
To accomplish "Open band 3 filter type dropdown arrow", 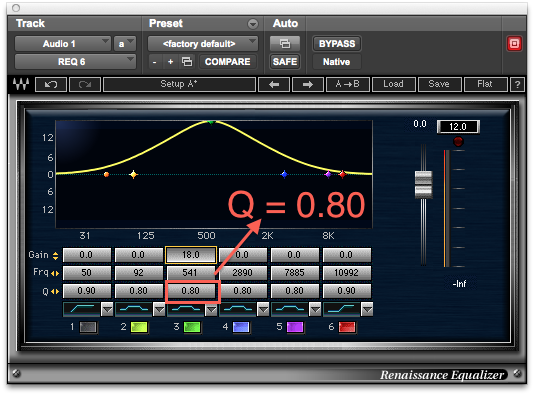I will 211,309.
